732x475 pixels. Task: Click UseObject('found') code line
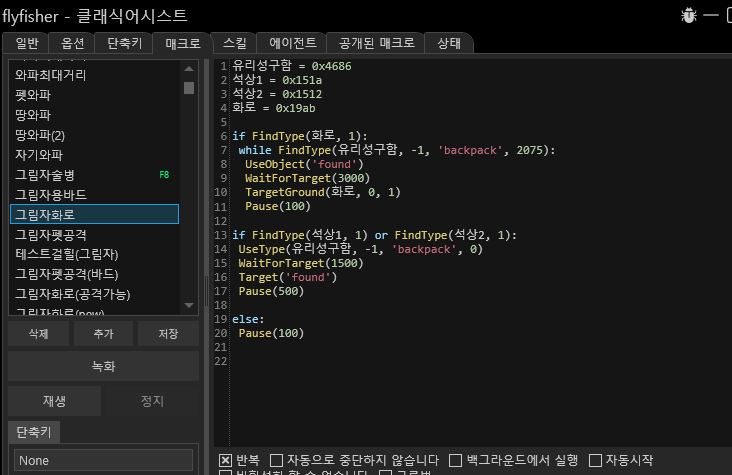coord(304,164)
